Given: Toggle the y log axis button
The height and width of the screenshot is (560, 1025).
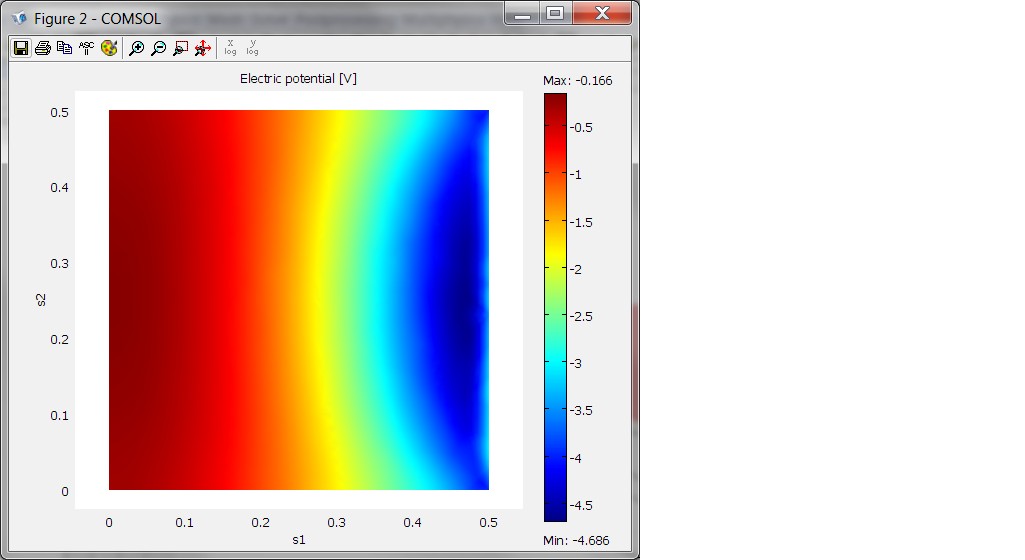Looking at the screenshot, I should (252, 48).
